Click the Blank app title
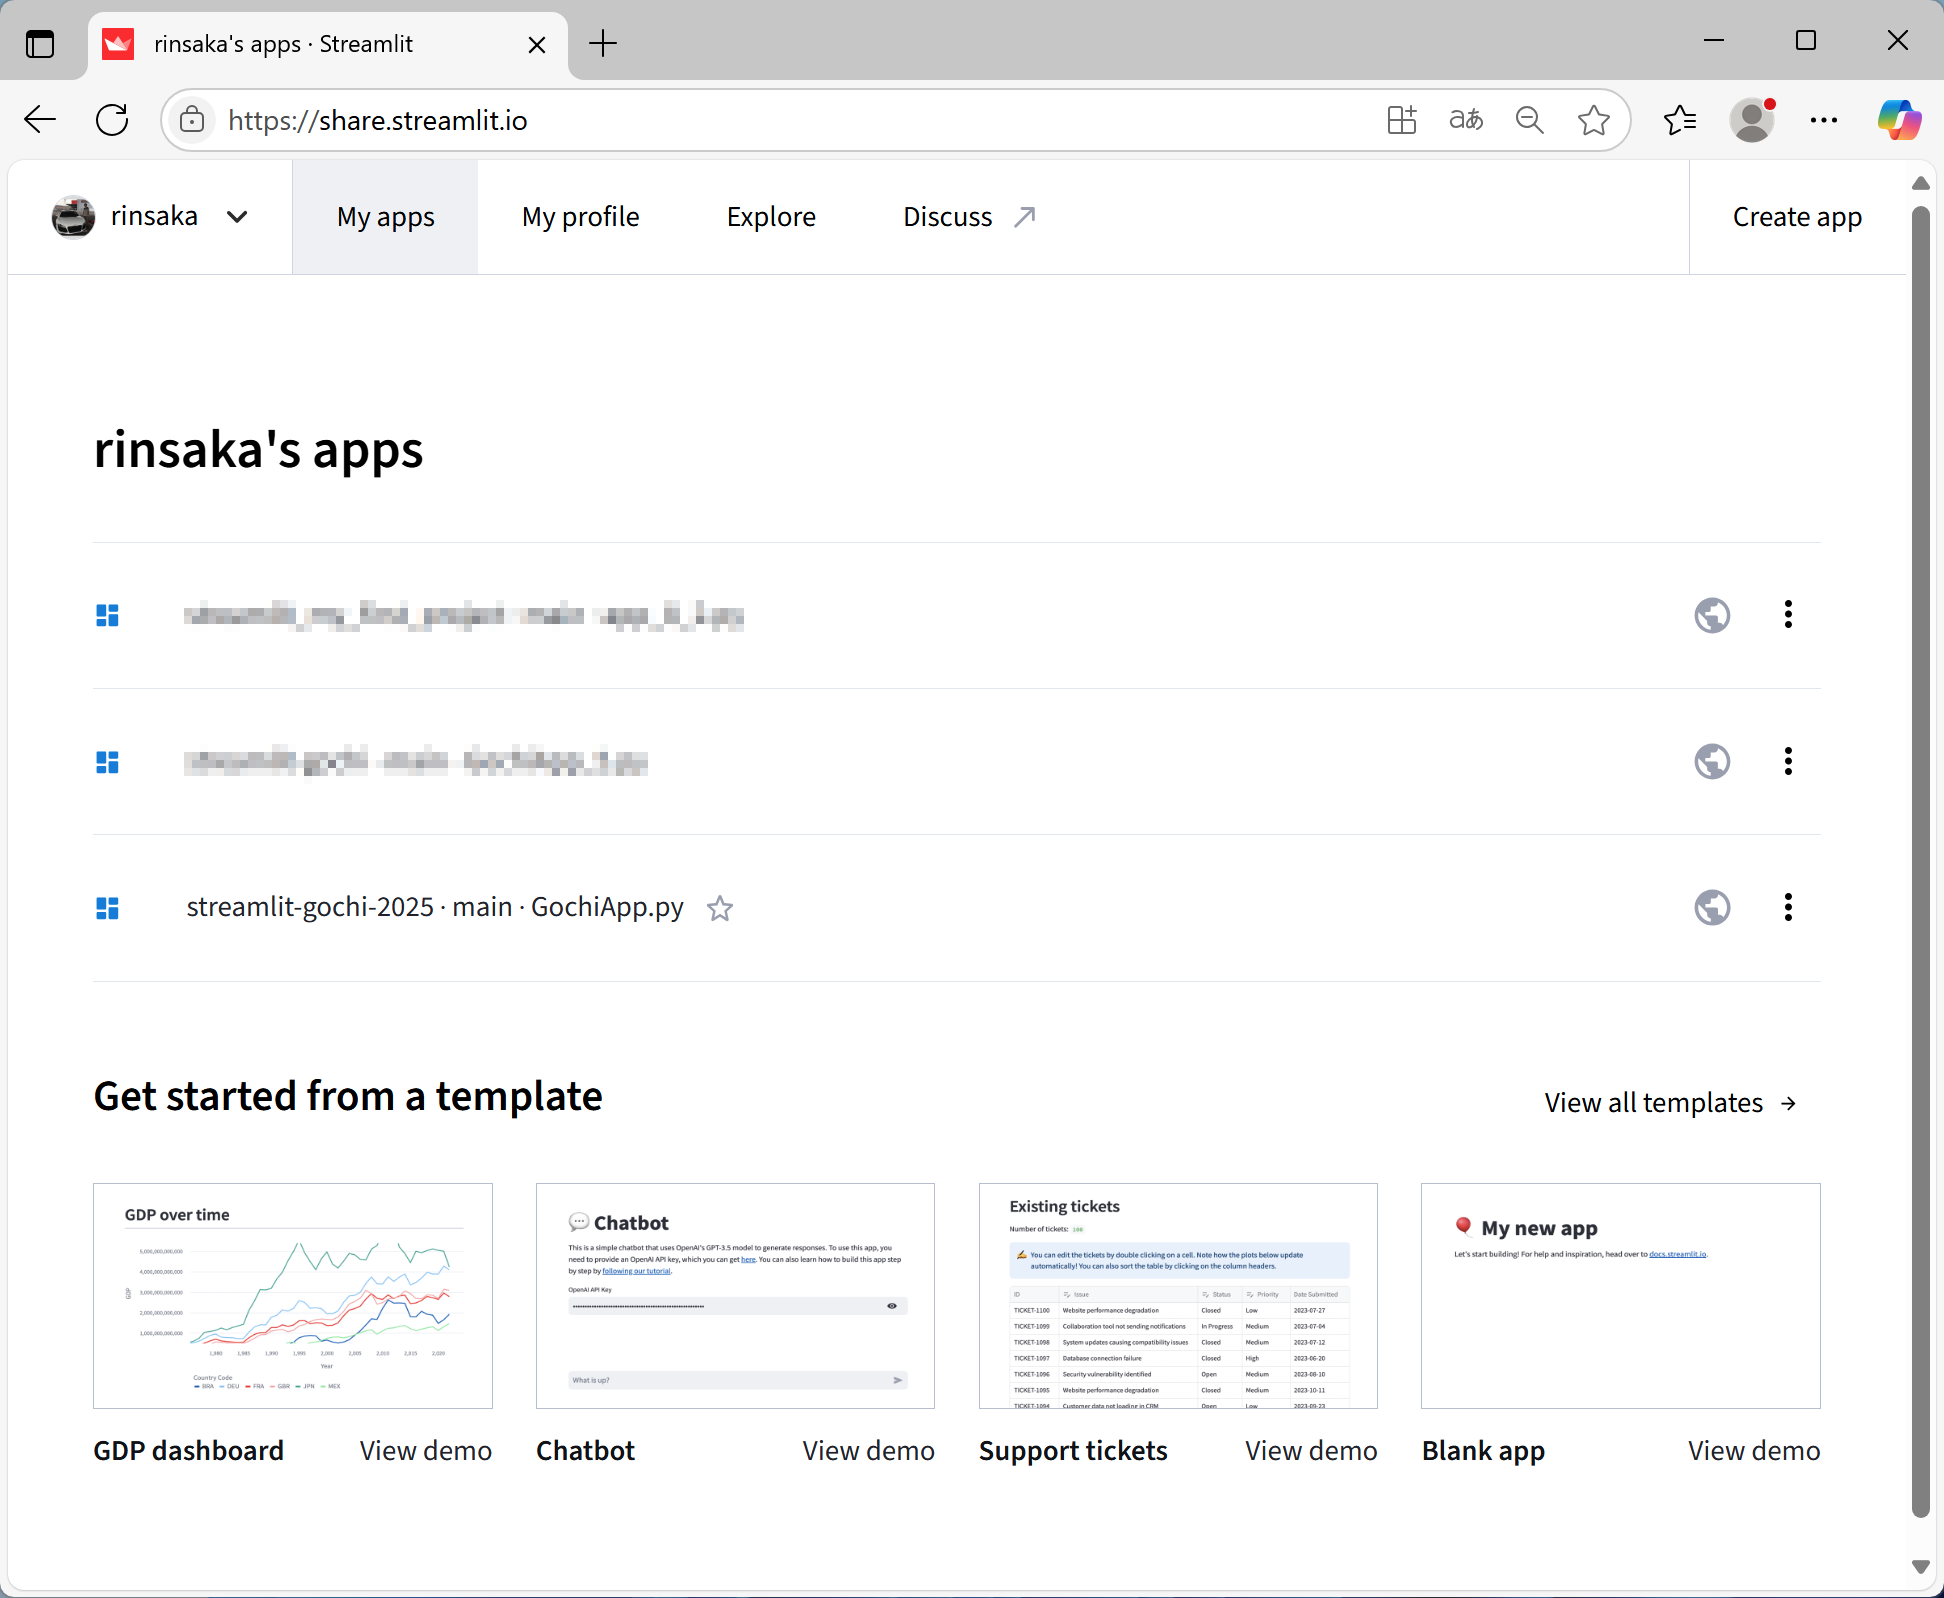Image resolution: width=1944 pixels, height=1598 pixels. pos(1484,1451)
